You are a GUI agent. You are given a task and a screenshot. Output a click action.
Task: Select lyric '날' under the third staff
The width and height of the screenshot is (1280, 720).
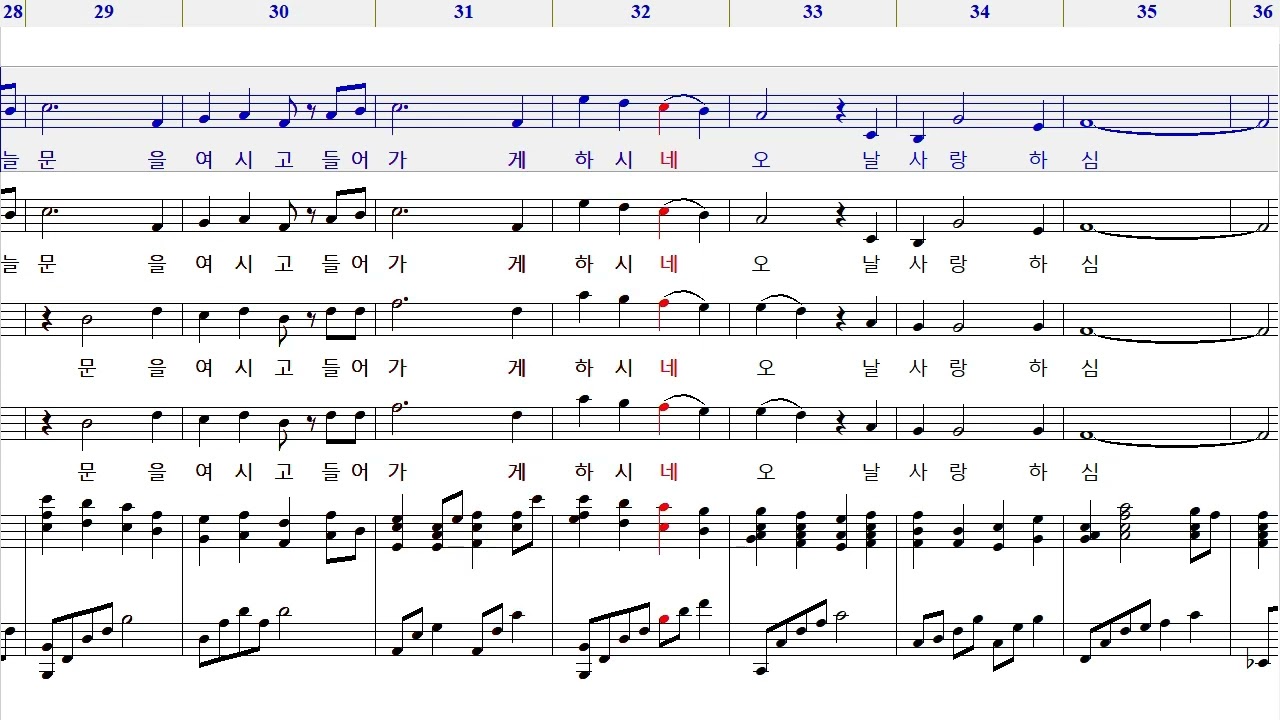click(871, 368)
